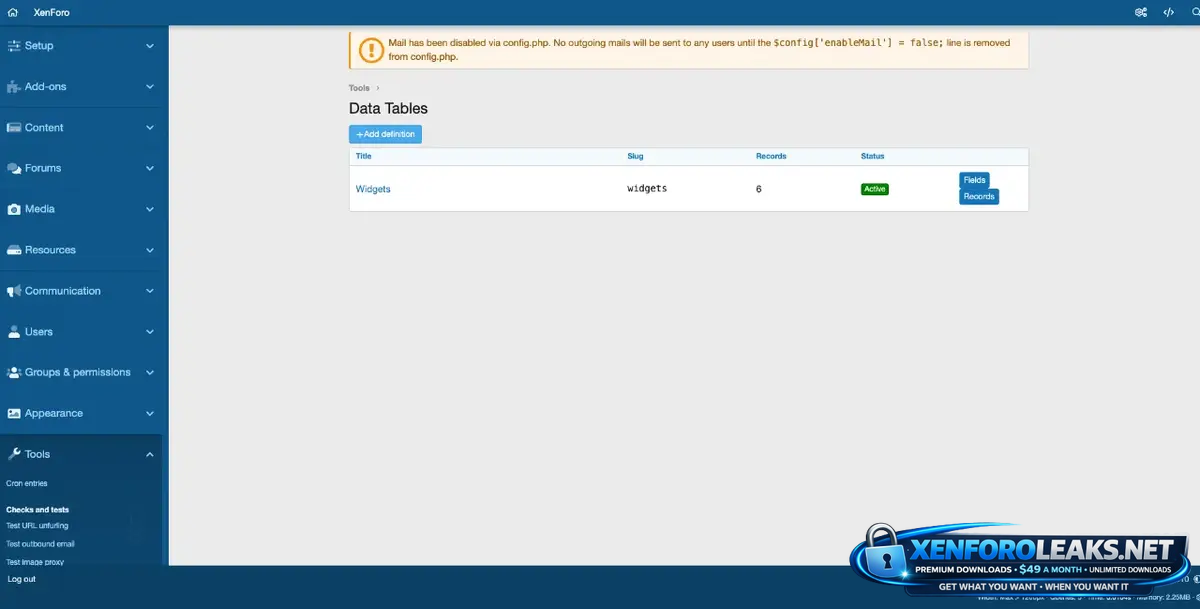The height and width of the screenshot is (609, 1200).
Task: Click the gears icon in top bar
Action: pyautogui.click(x=1141, y=12)
